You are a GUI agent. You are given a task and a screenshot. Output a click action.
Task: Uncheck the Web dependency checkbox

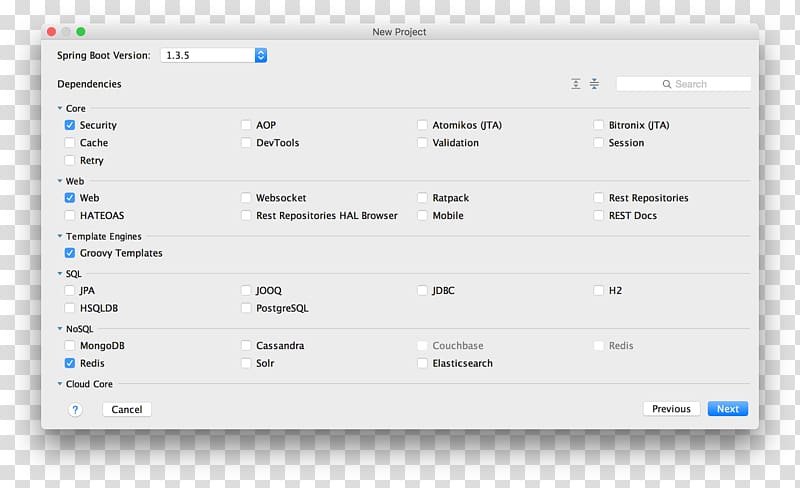pyautogui.click(x=70, y=198)
